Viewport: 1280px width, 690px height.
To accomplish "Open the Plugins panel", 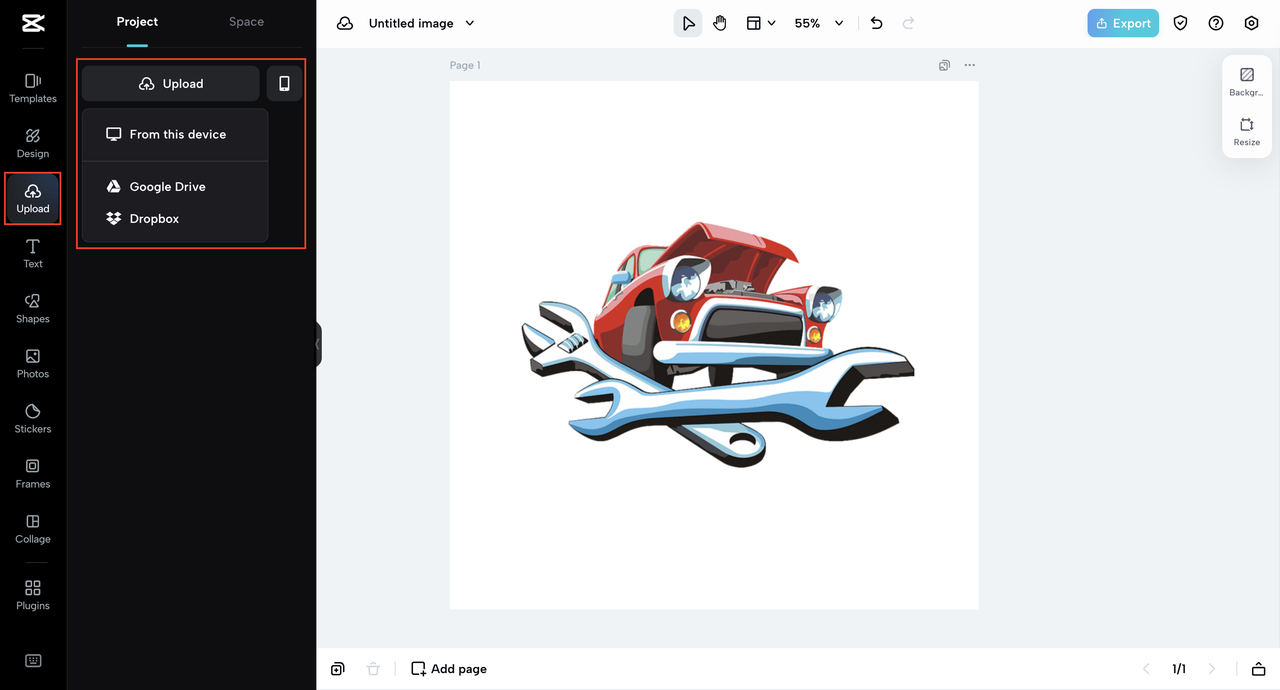I will coord(33,595).
